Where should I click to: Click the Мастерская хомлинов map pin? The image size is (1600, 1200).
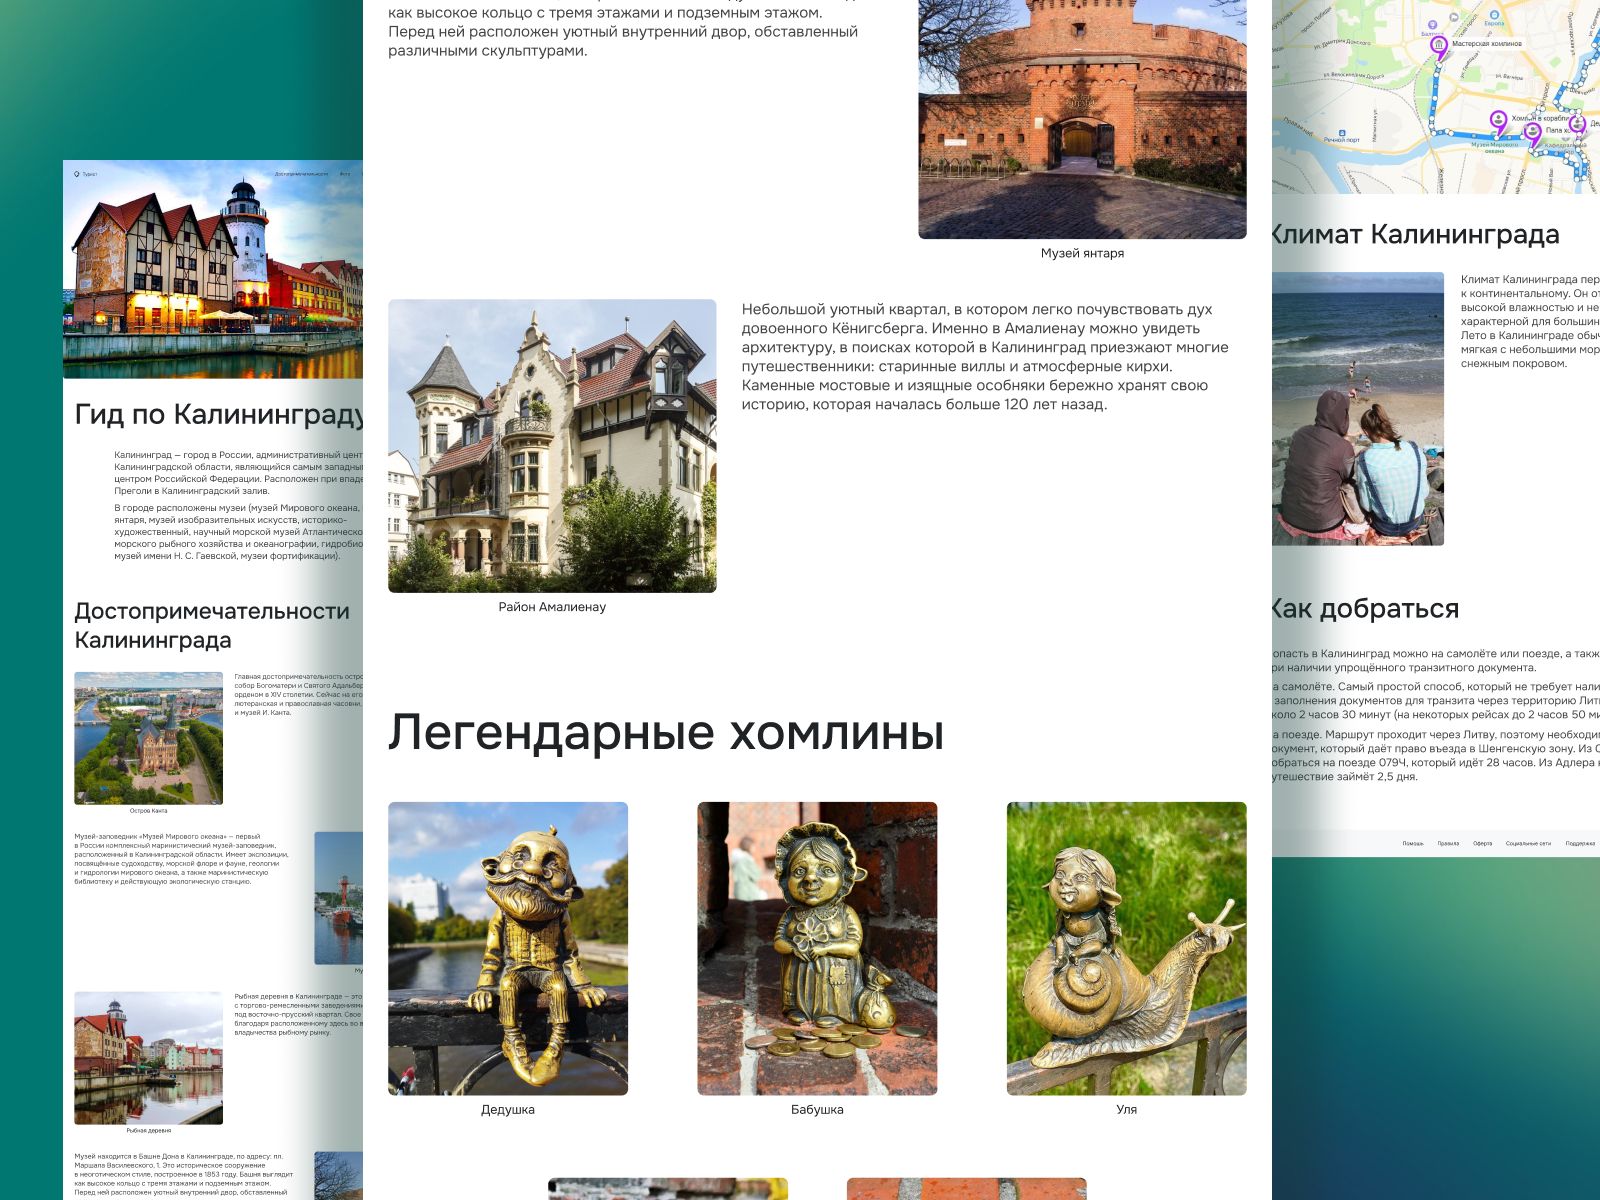[1439, 46]
